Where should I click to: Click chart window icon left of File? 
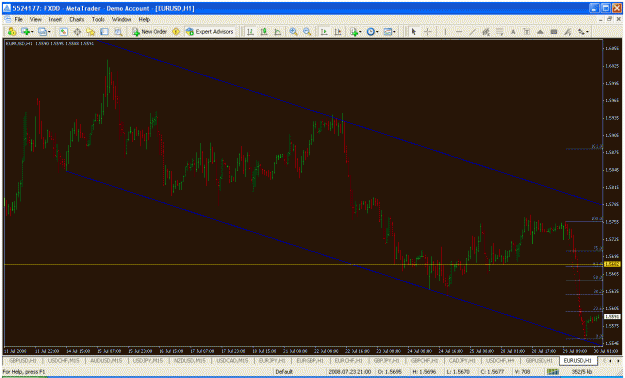coord(7,19)
